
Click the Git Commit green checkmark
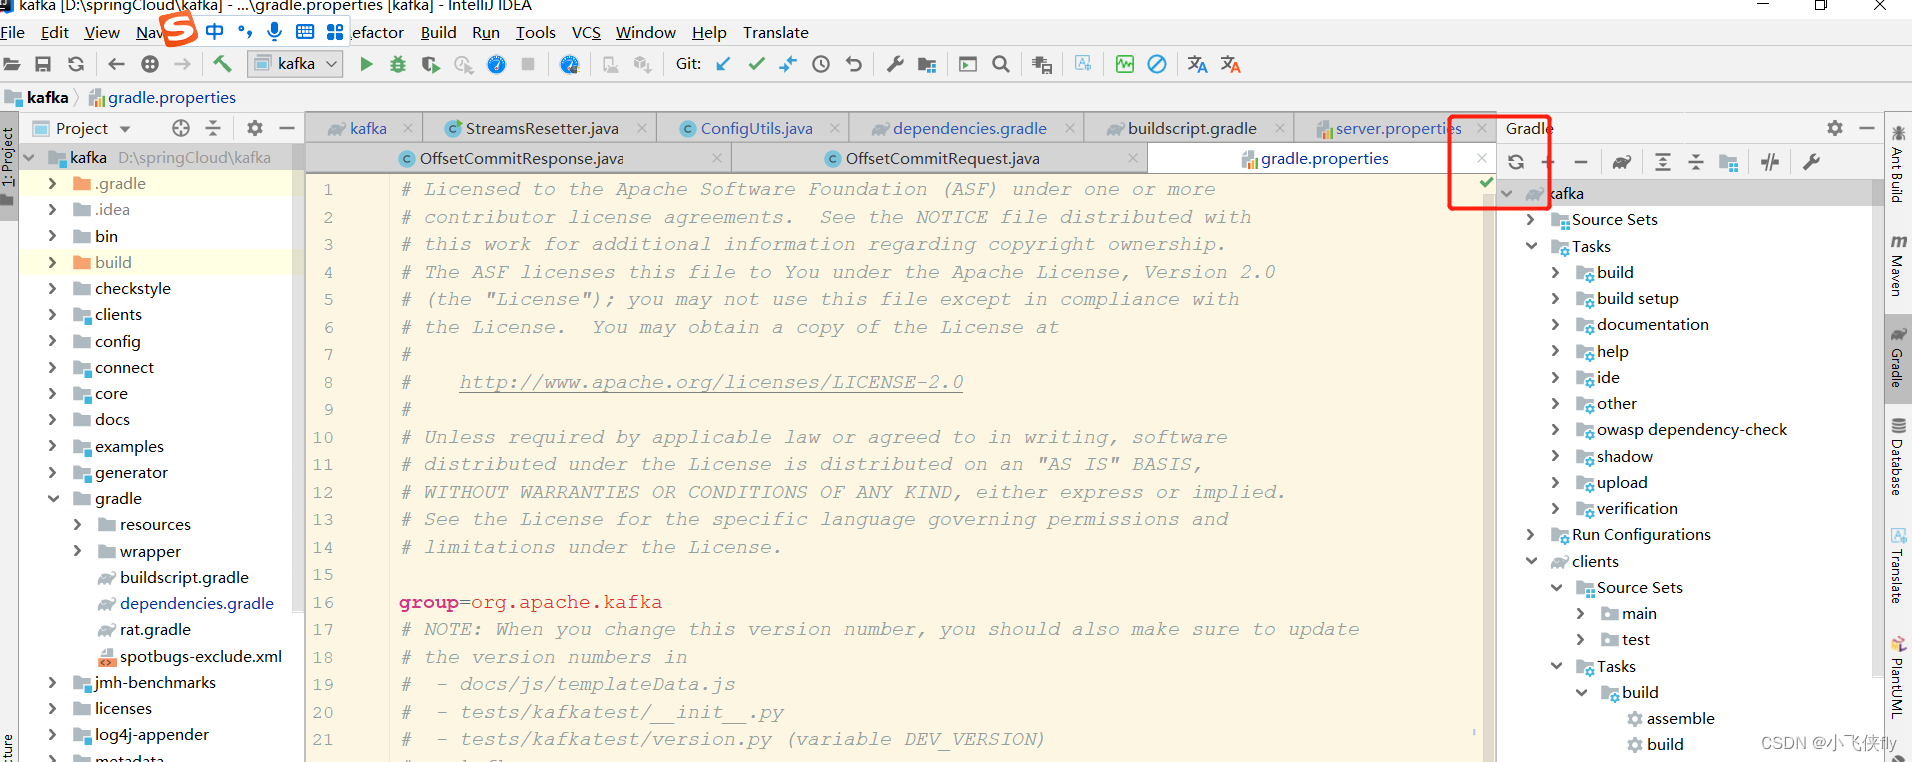tap(756, 64)
